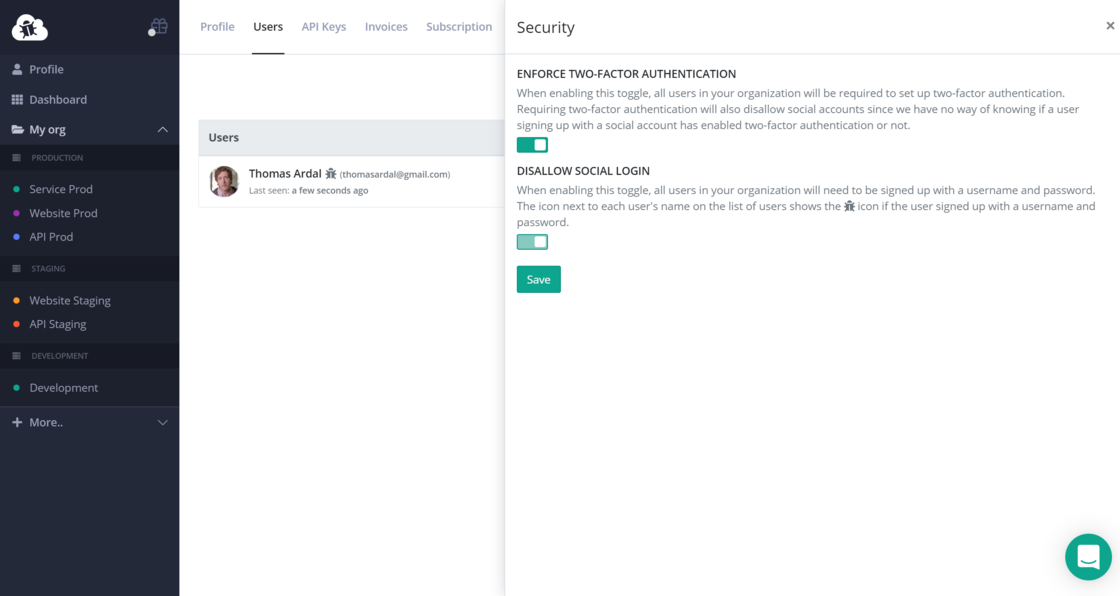Click the orange dot beside Website Staging
The image size is (1120, 596).
(16, 301)
